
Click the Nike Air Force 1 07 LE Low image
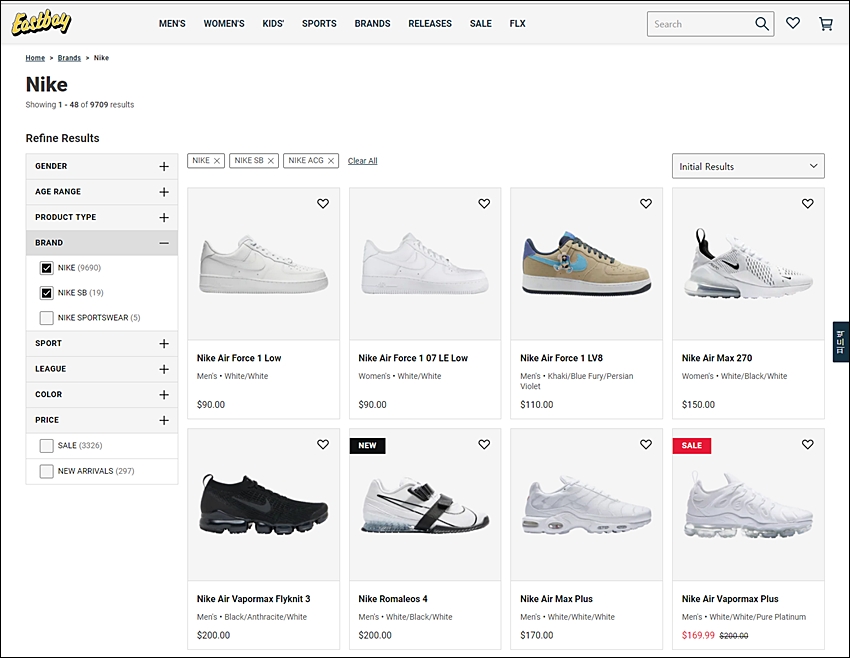[x=425, y=265]
